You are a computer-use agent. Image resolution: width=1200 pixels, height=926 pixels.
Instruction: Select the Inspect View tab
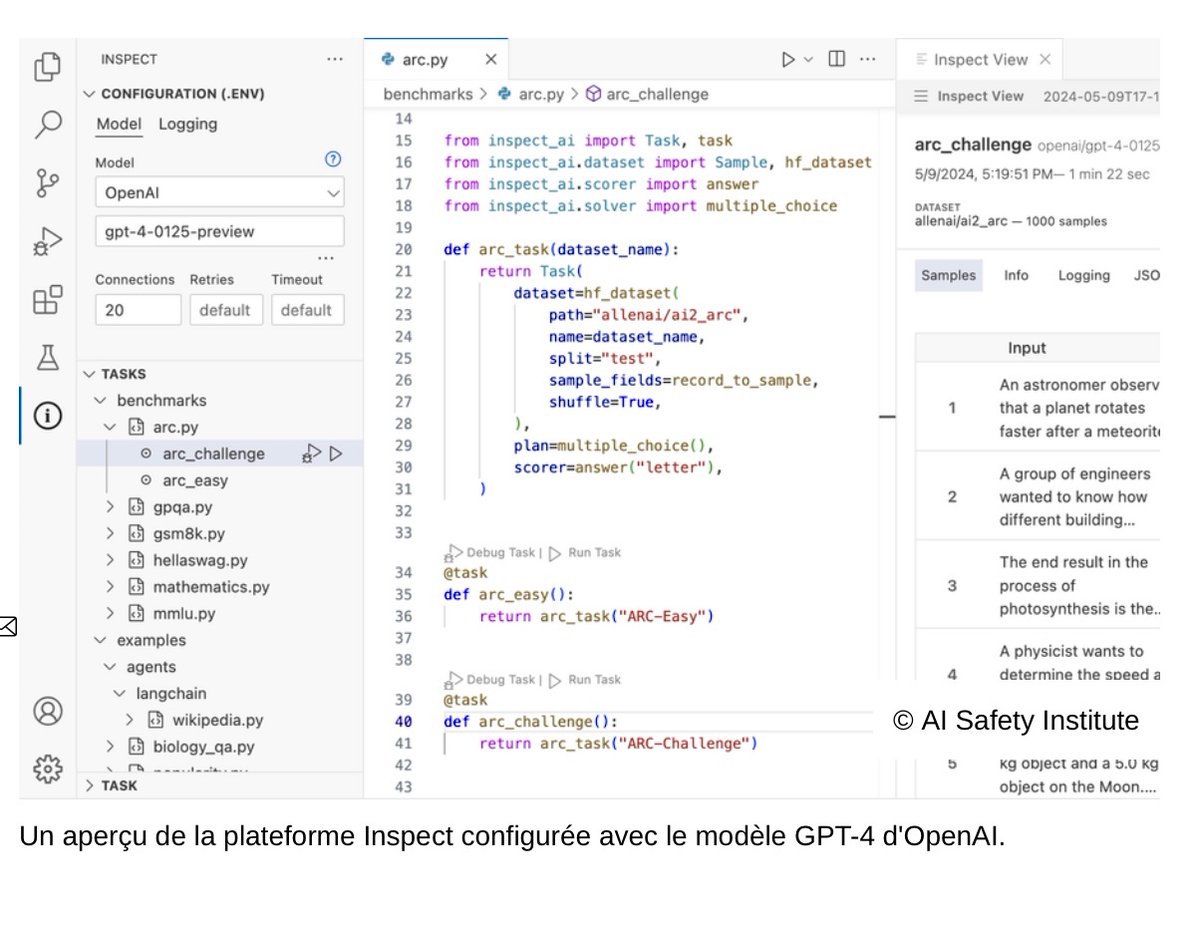(980, 60)
